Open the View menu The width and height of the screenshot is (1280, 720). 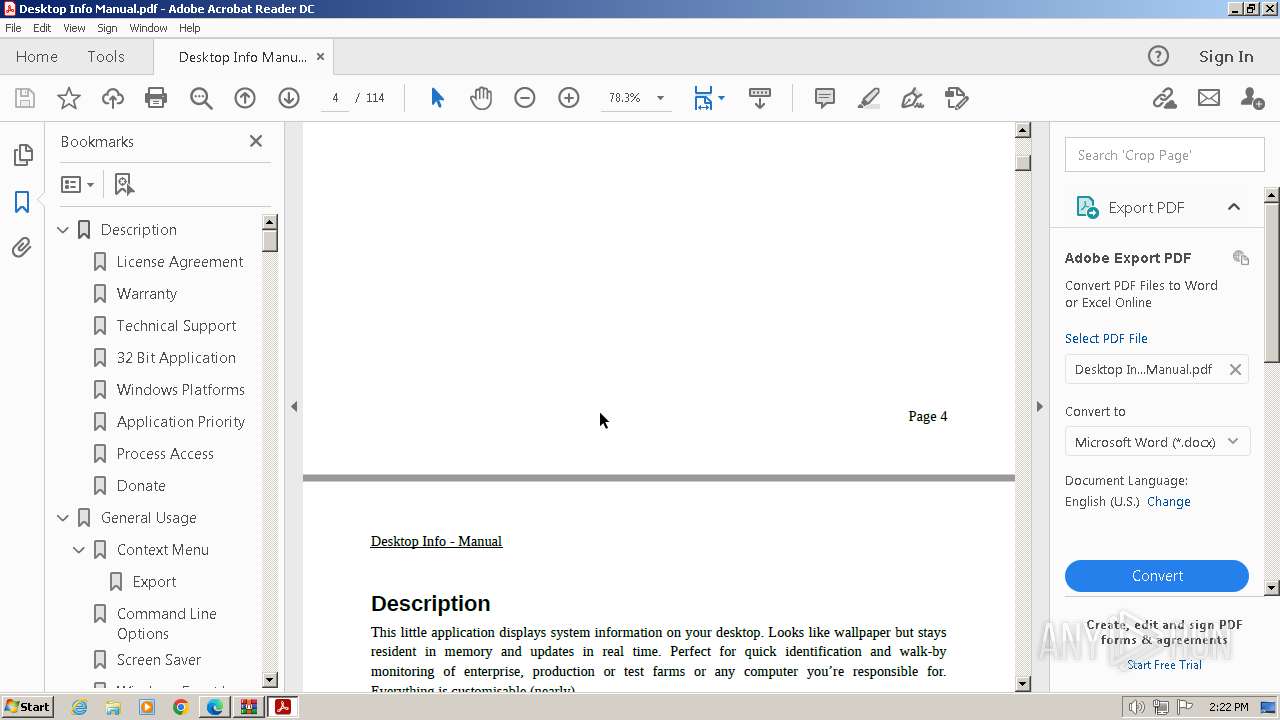tap(74, 28)
